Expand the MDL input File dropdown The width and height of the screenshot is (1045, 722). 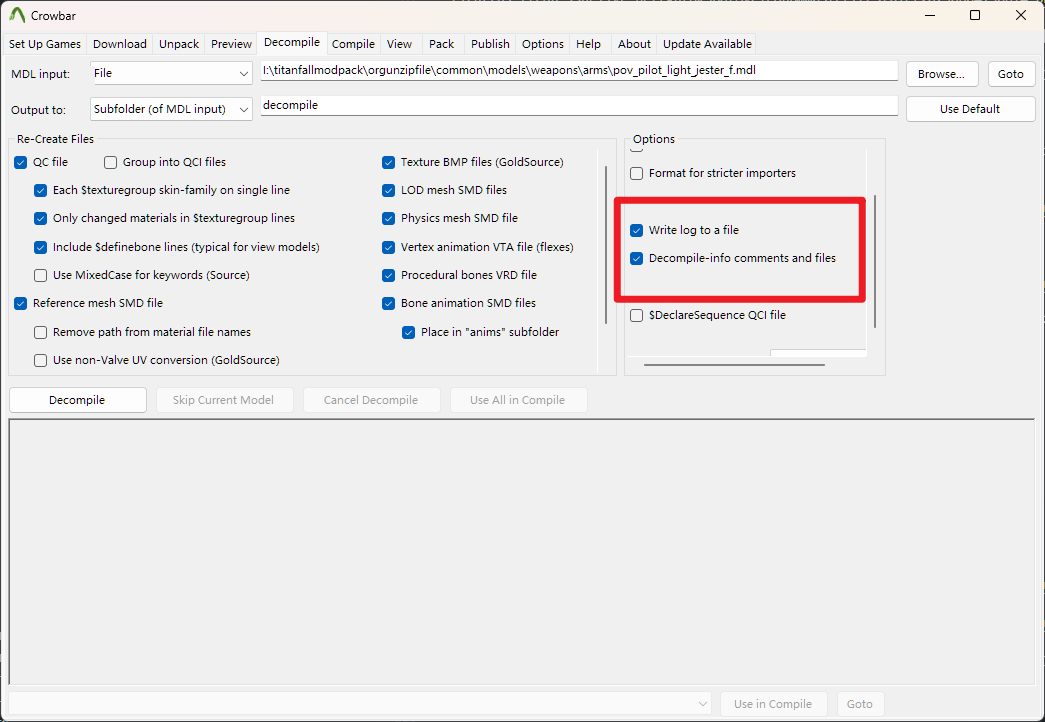[171, 73]
